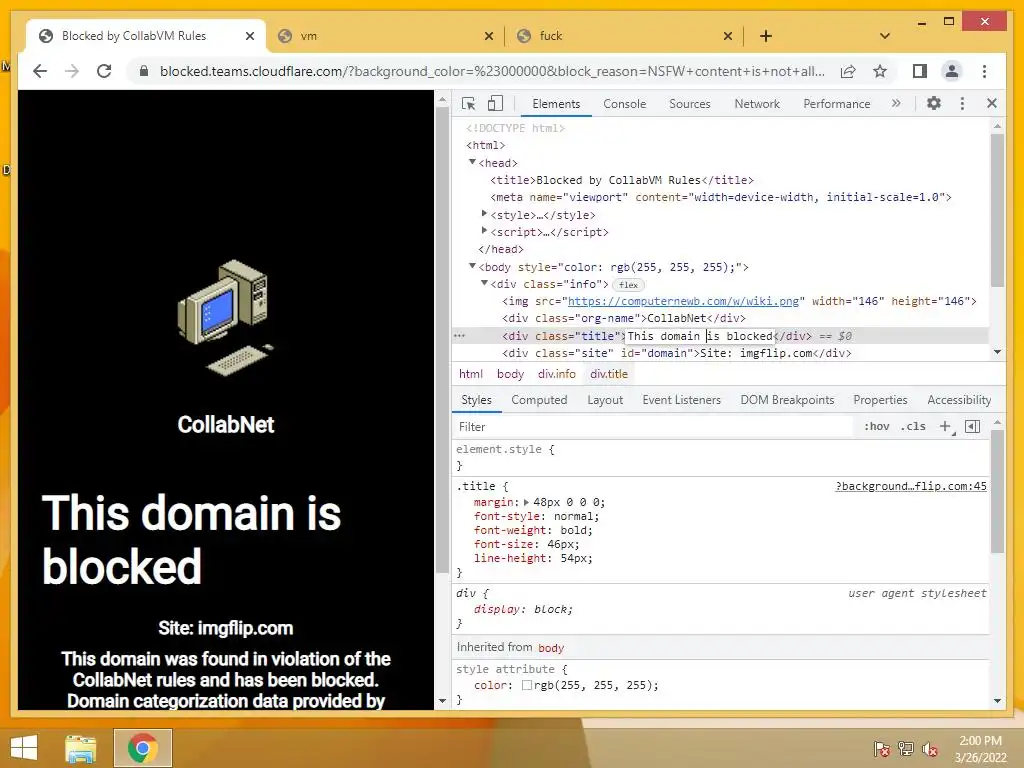Expand the script element node

point(484,231)
